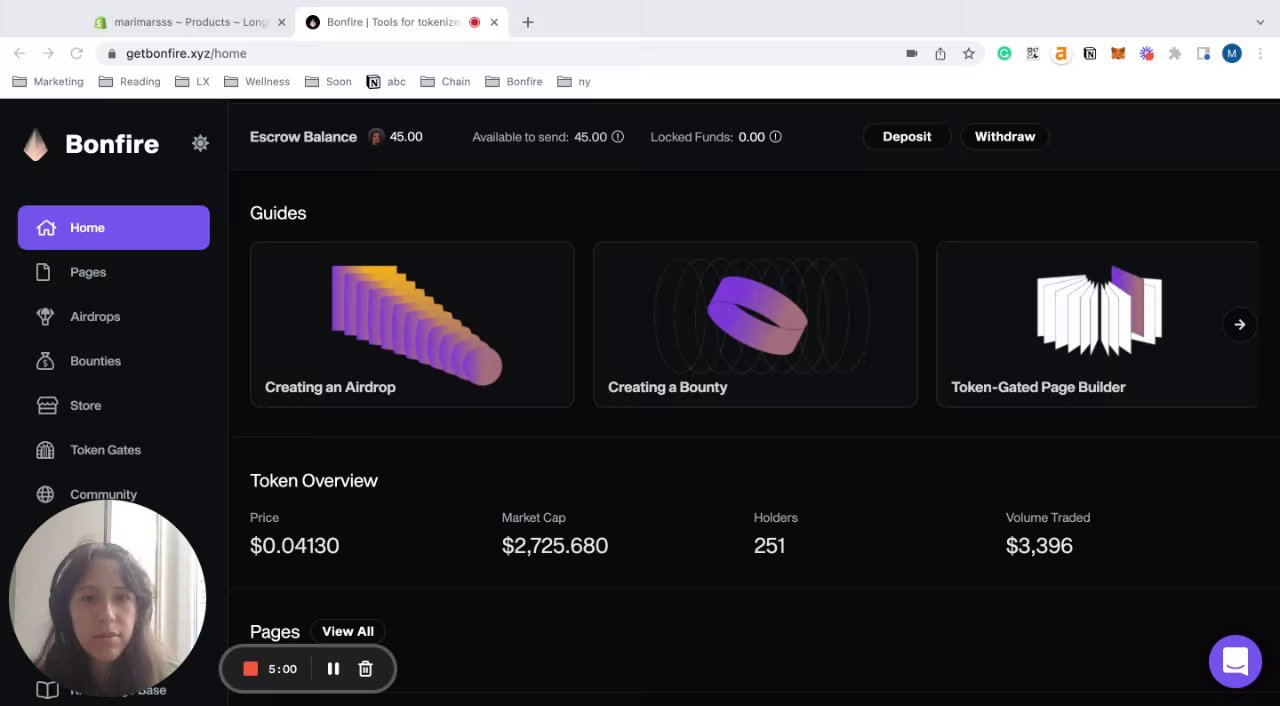This screenshot has height=706, width=1280.
Task: Open the Reading bookmarks folder
Action: [x=129, y=81]
